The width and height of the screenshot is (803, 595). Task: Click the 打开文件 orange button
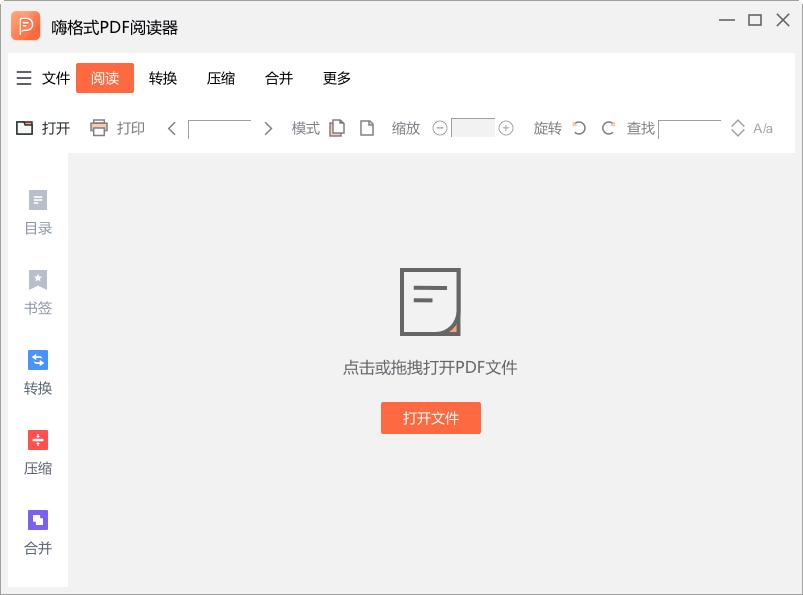coord(431,418)
